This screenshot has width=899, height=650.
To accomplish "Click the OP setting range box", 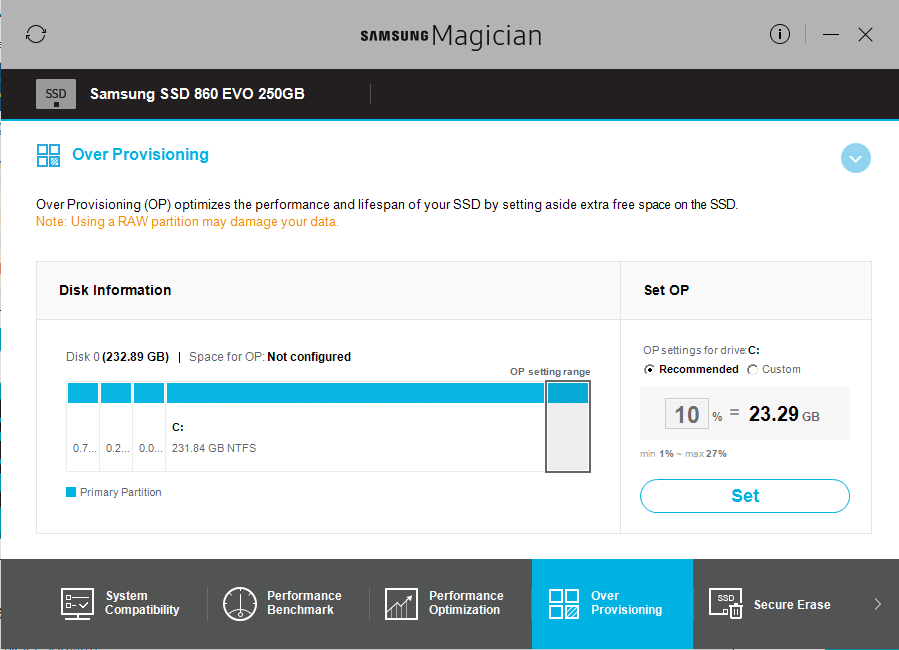I will [568, 426].
